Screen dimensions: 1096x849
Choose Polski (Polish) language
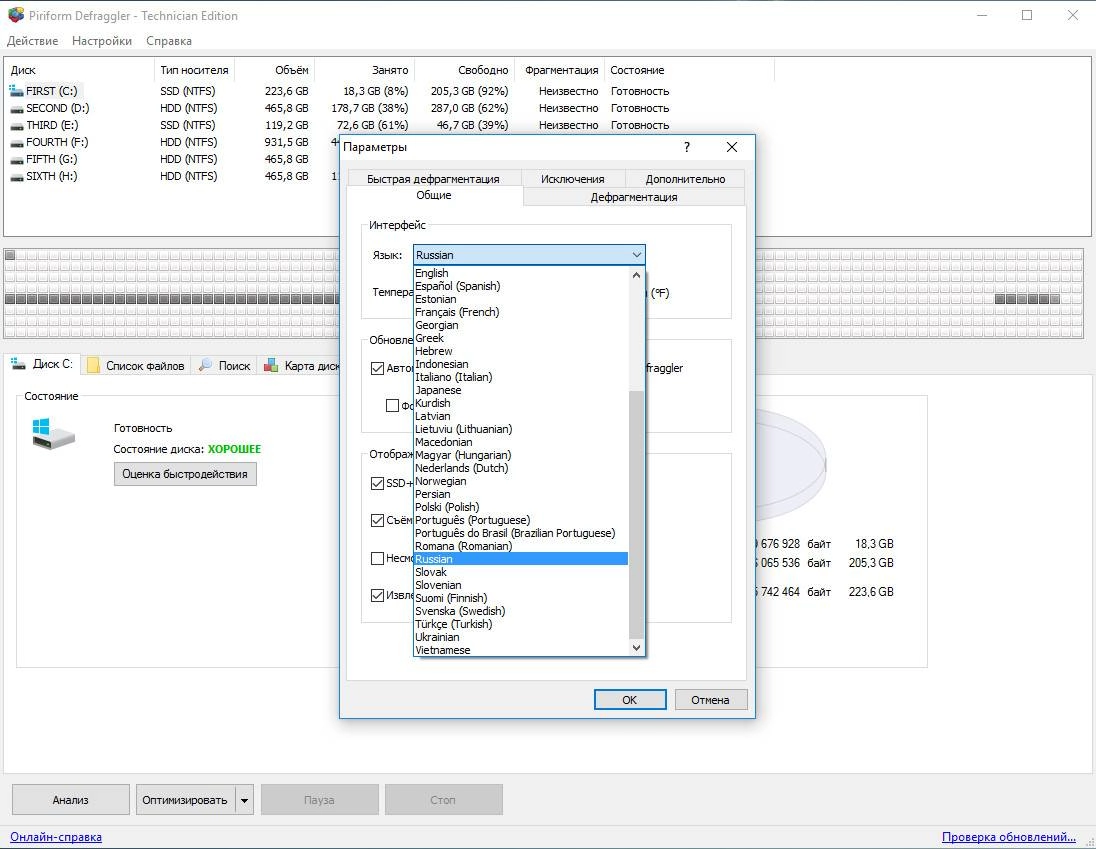[x=521, y=507]
